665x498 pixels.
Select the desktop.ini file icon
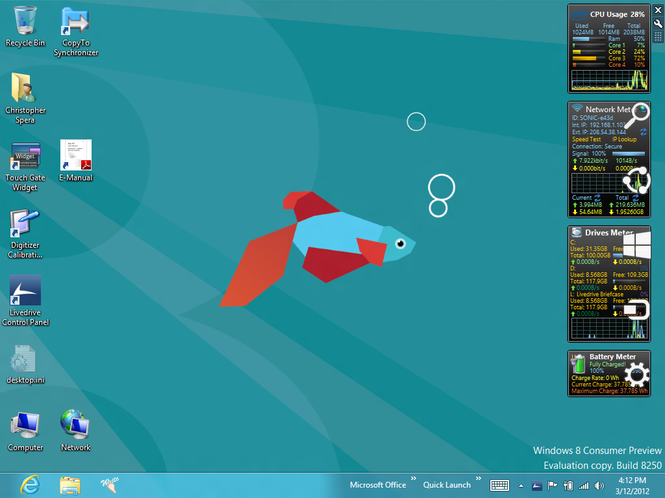point(25,364)
